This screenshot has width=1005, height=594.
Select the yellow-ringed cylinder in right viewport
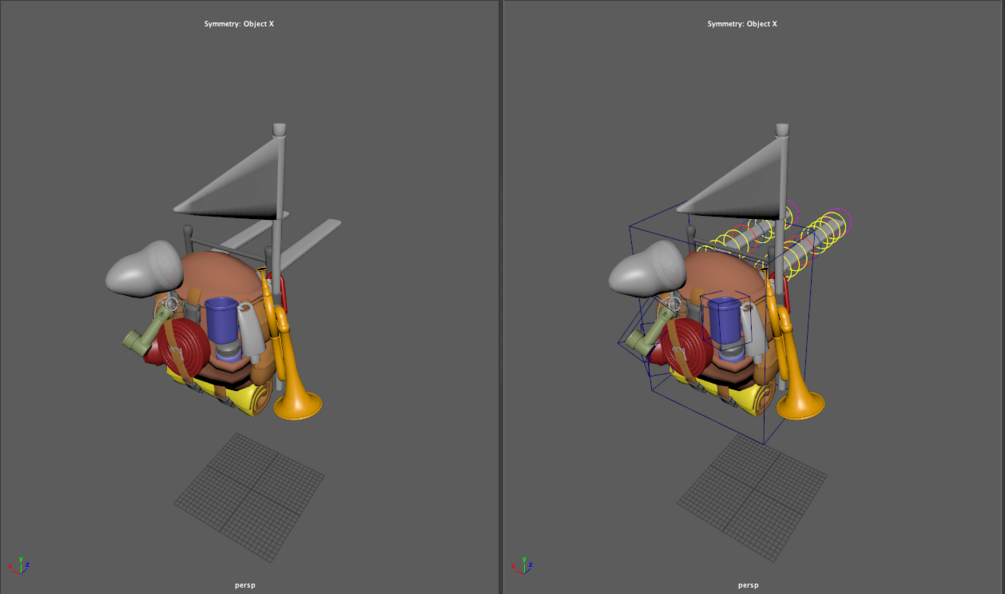tap(814, 247)
